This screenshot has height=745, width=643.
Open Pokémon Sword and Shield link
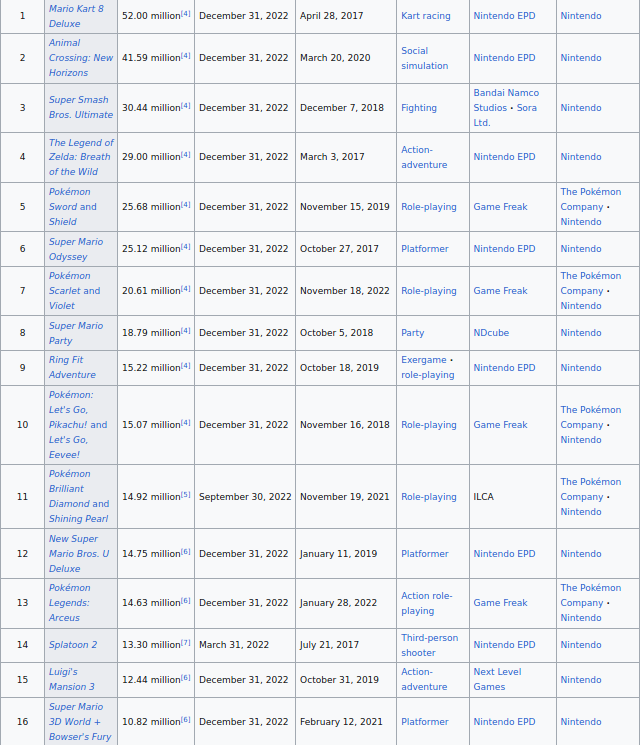73,207
